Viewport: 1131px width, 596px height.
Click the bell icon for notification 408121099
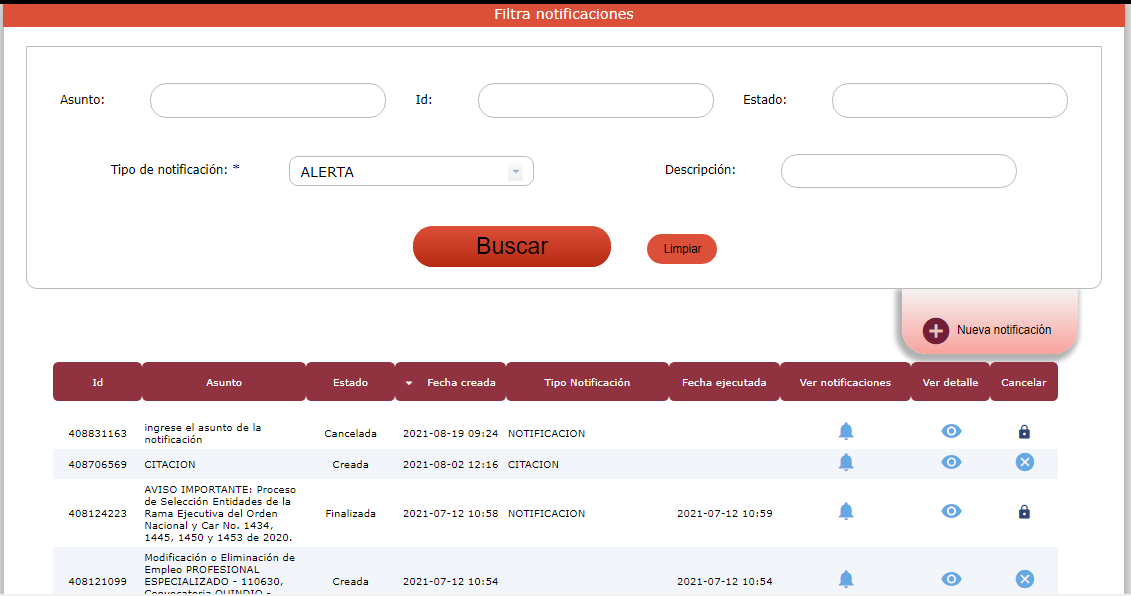[846, 579]
